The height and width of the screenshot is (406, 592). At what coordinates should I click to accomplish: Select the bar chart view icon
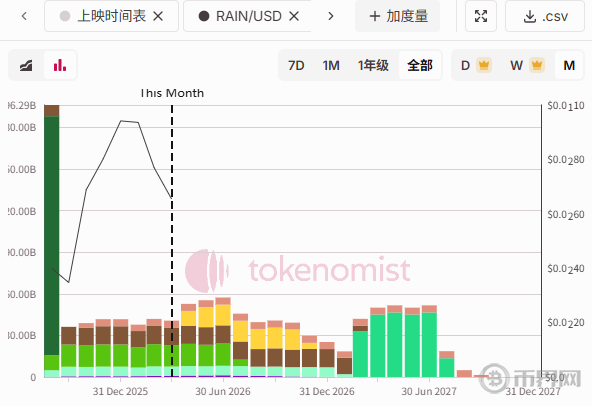(x=60, y=65)
